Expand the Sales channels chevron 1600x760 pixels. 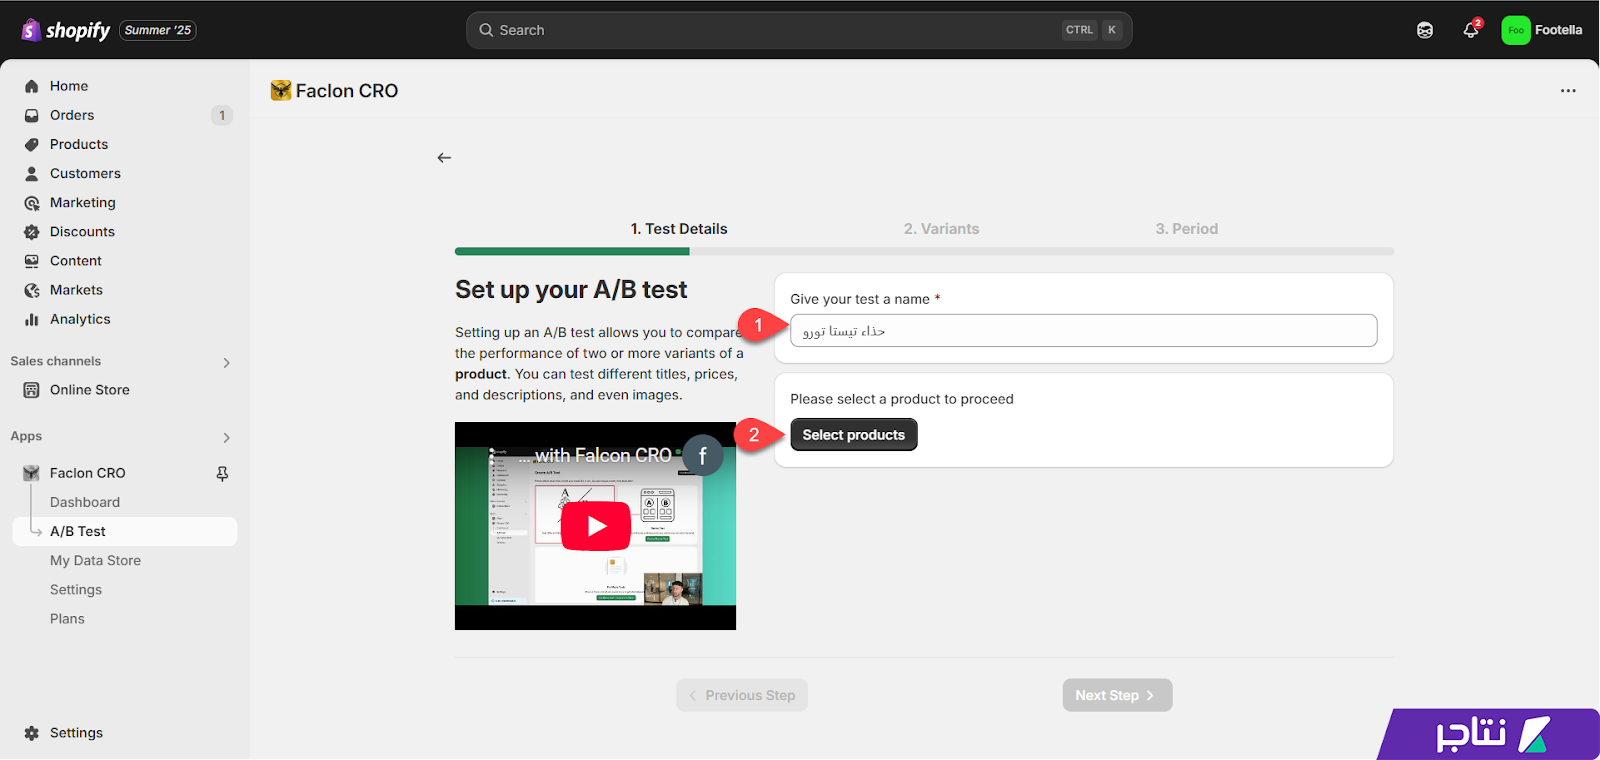pyautogui.click(x=226, y=362)
